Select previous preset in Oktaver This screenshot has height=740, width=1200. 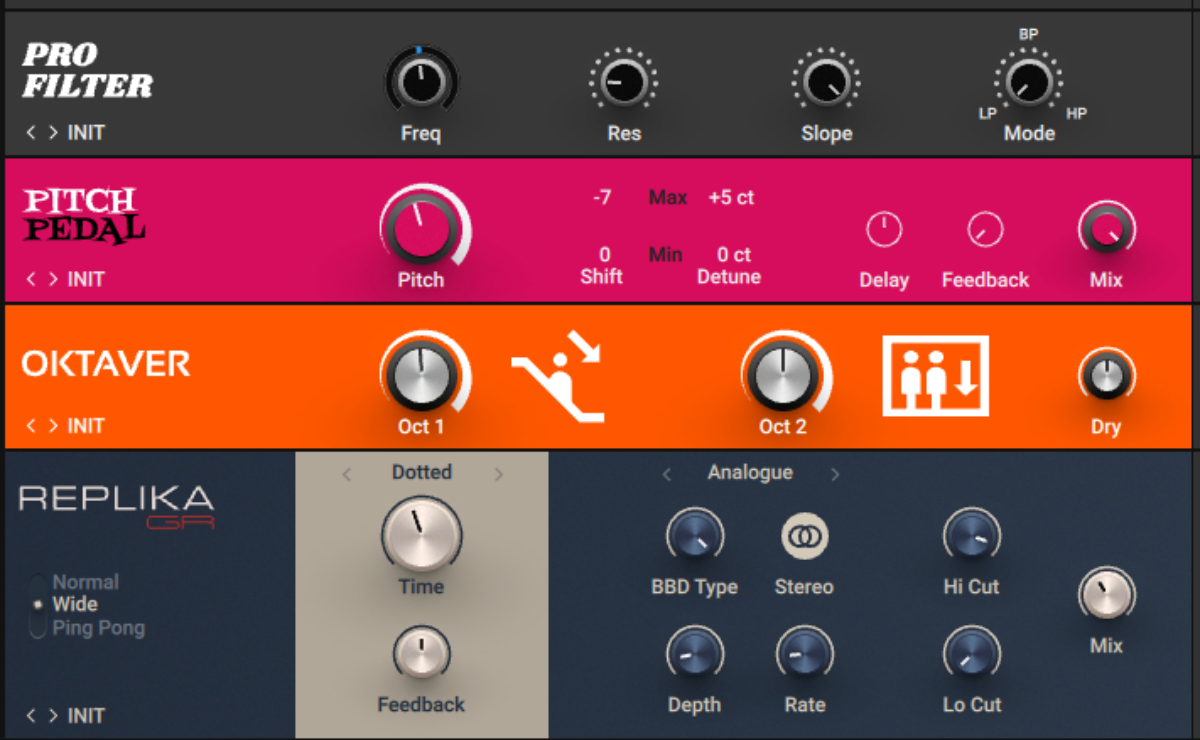click(x=31, y=426)
